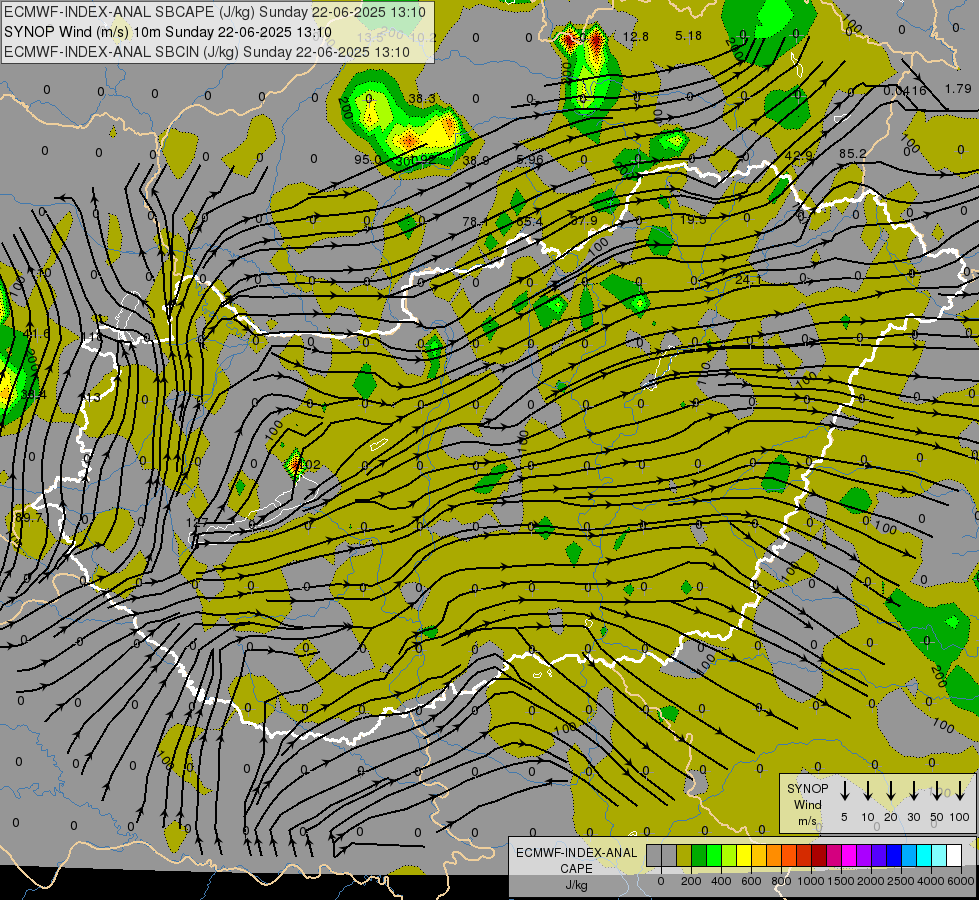Click the SBCIN title line in the header
Viewport: 979px width, 900px height.
pos(207,52)
